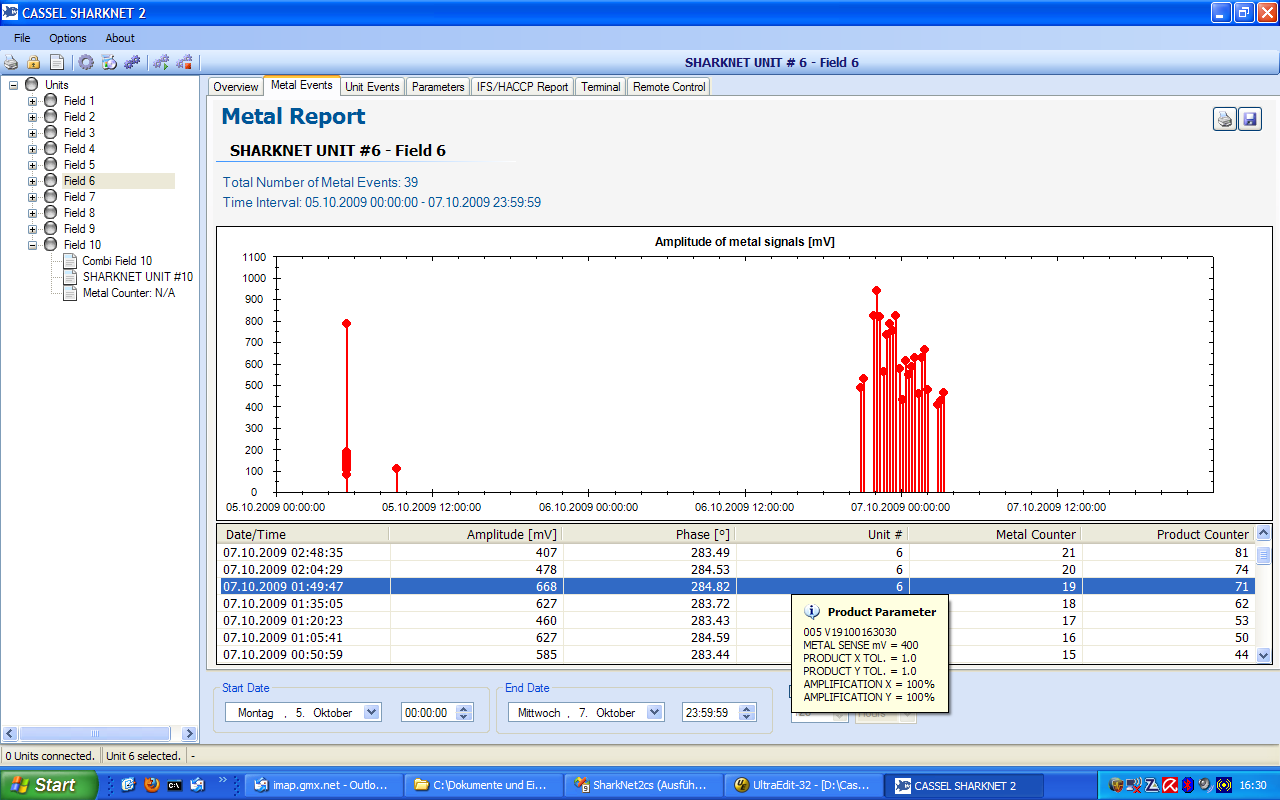
Task: Click the Firefox icon in the taskbar
Action: (152, 785)
